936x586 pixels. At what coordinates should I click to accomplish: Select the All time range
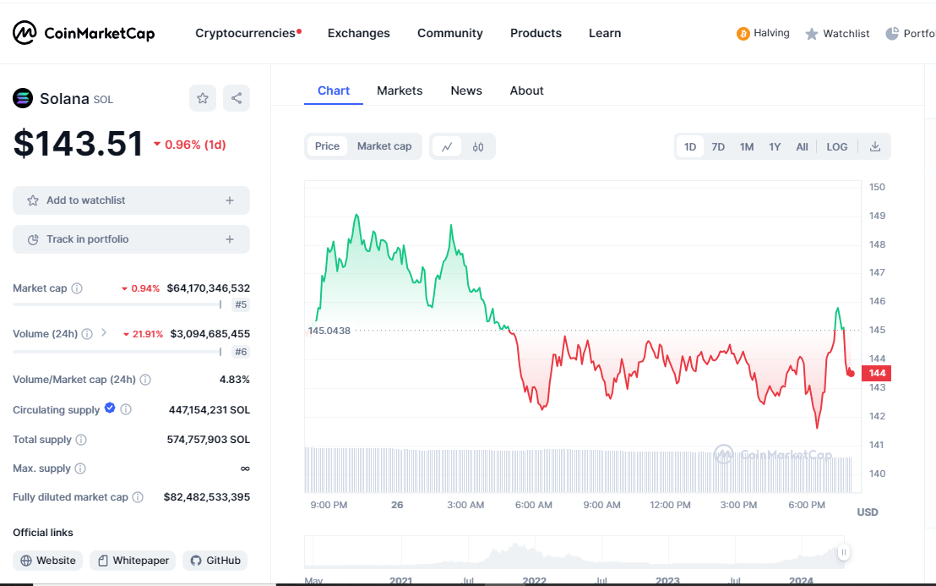(x=802, y=147)
